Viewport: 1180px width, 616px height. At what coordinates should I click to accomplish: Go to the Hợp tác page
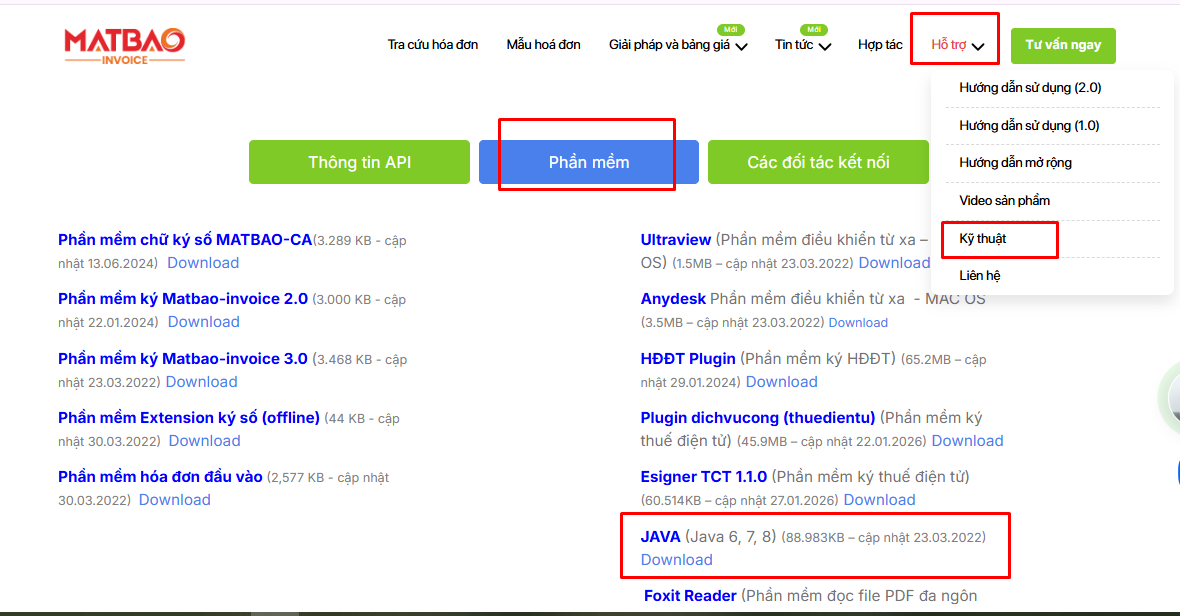[880, 45]
